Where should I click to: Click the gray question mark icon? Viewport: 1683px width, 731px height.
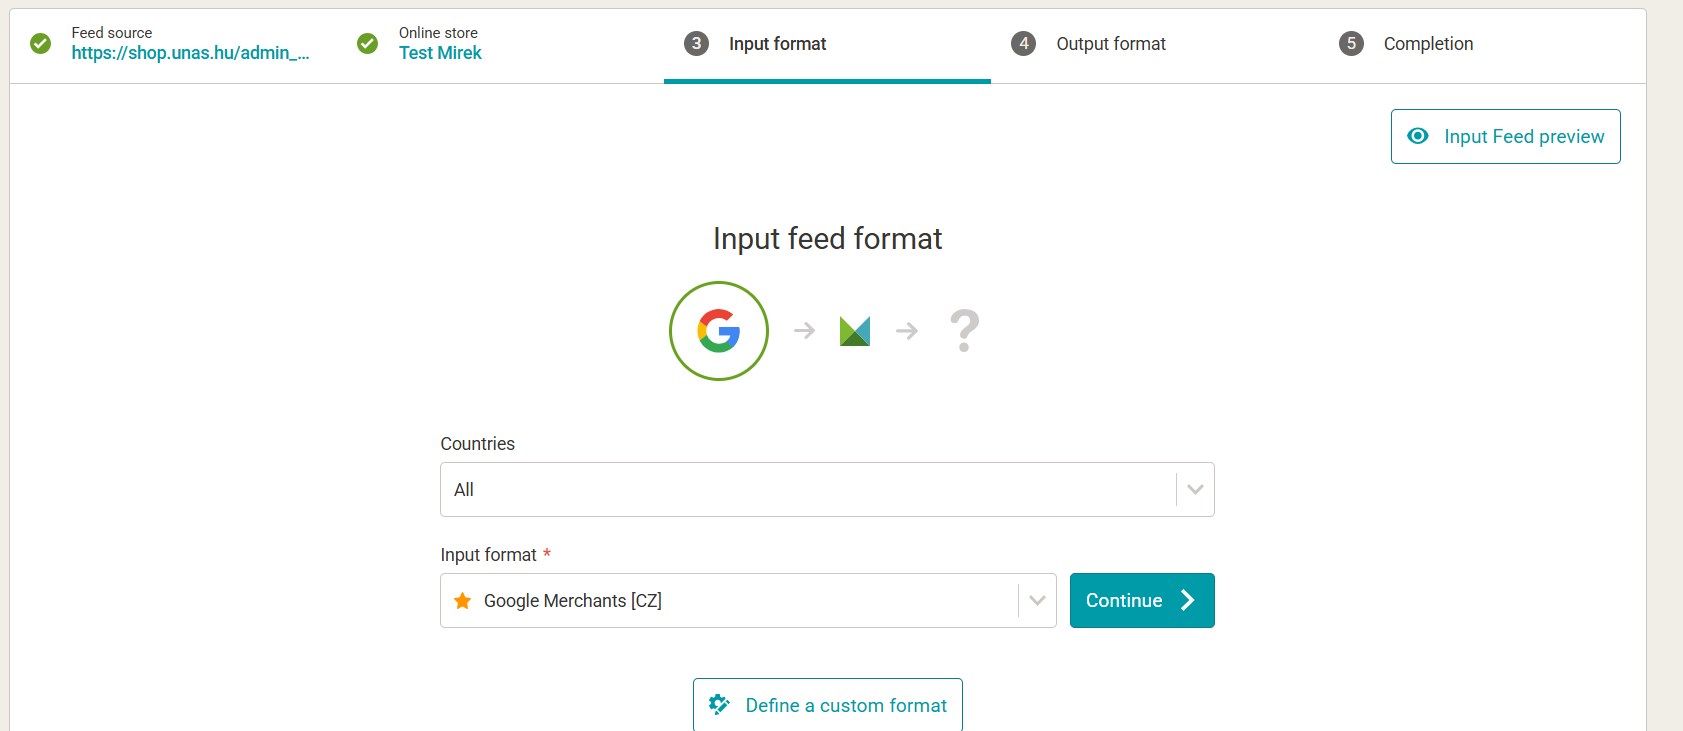964,331
